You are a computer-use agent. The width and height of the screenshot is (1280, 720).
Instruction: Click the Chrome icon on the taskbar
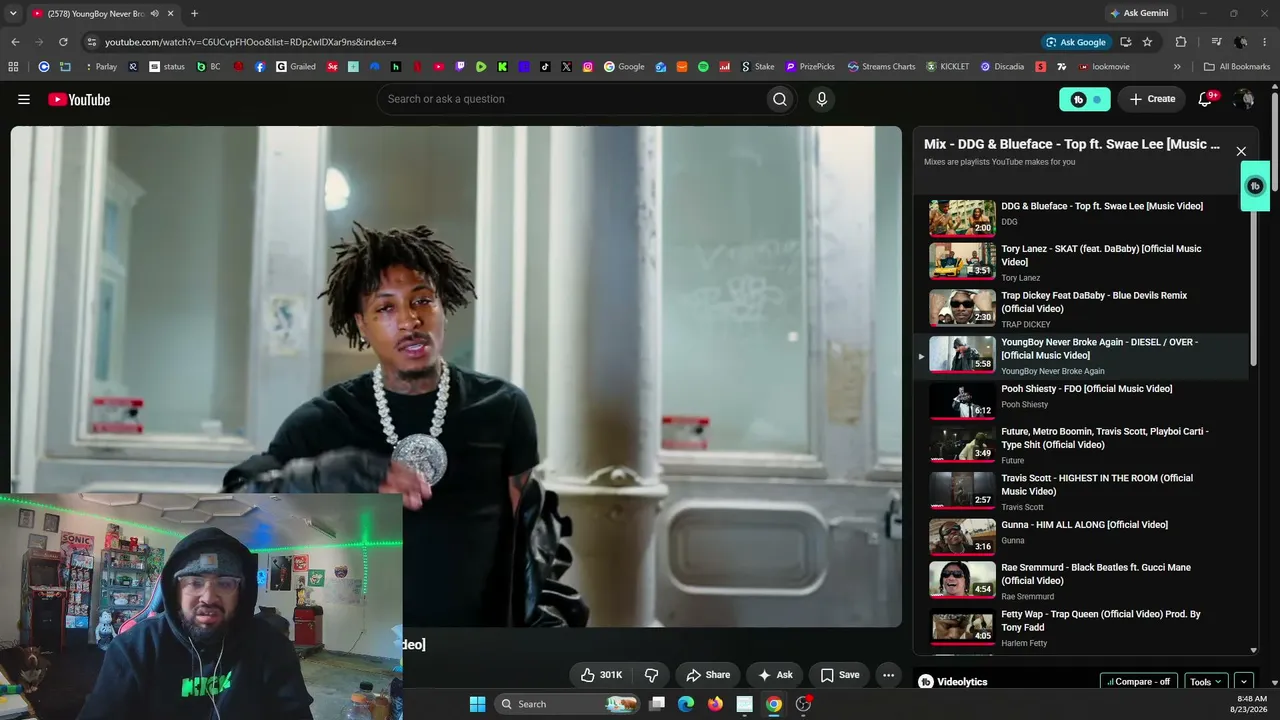[x=774, y=704]
